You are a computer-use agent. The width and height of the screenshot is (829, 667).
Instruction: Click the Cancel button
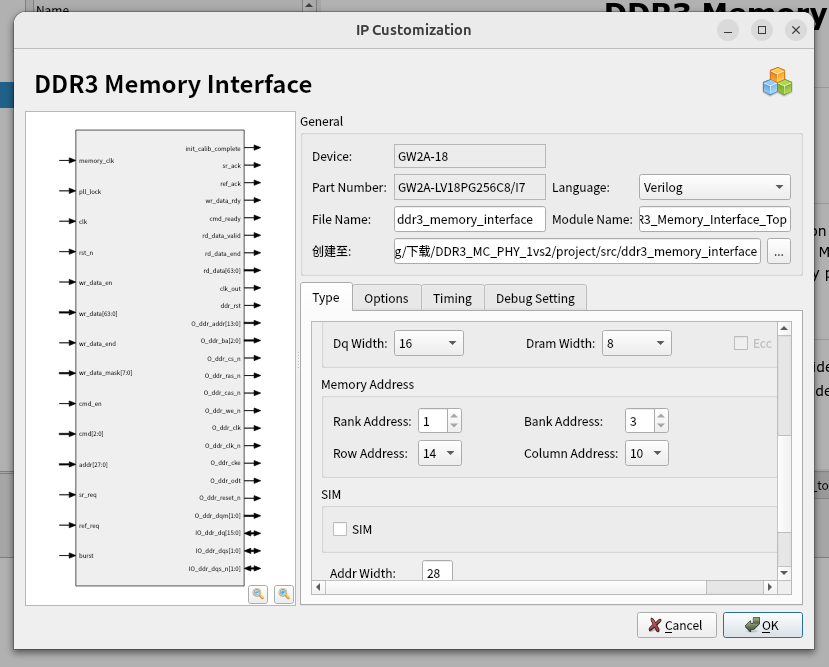coord(677,625)
